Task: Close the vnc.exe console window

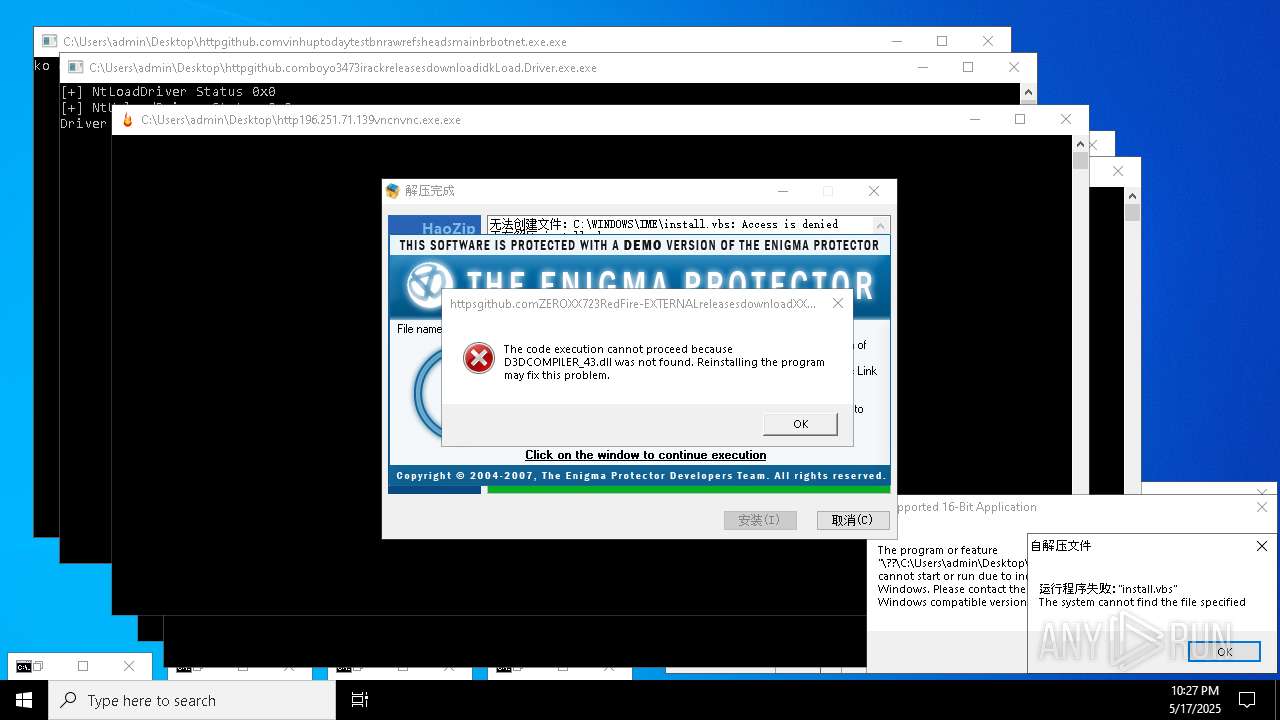Action: (x=1066, y=119)
